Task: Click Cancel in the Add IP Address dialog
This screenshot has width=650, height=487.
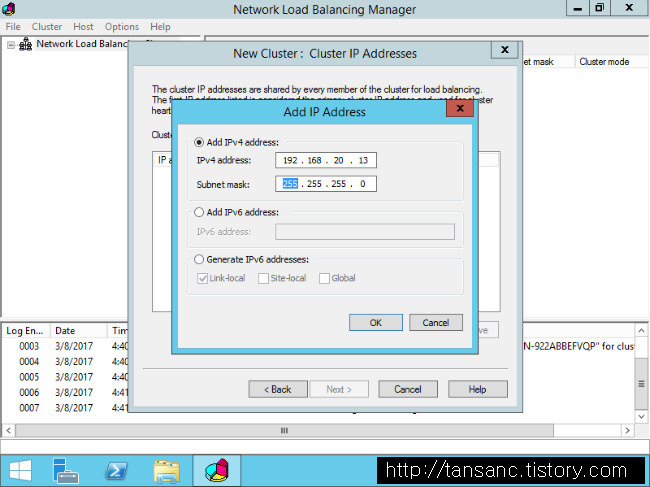Action: coord(436,322)
